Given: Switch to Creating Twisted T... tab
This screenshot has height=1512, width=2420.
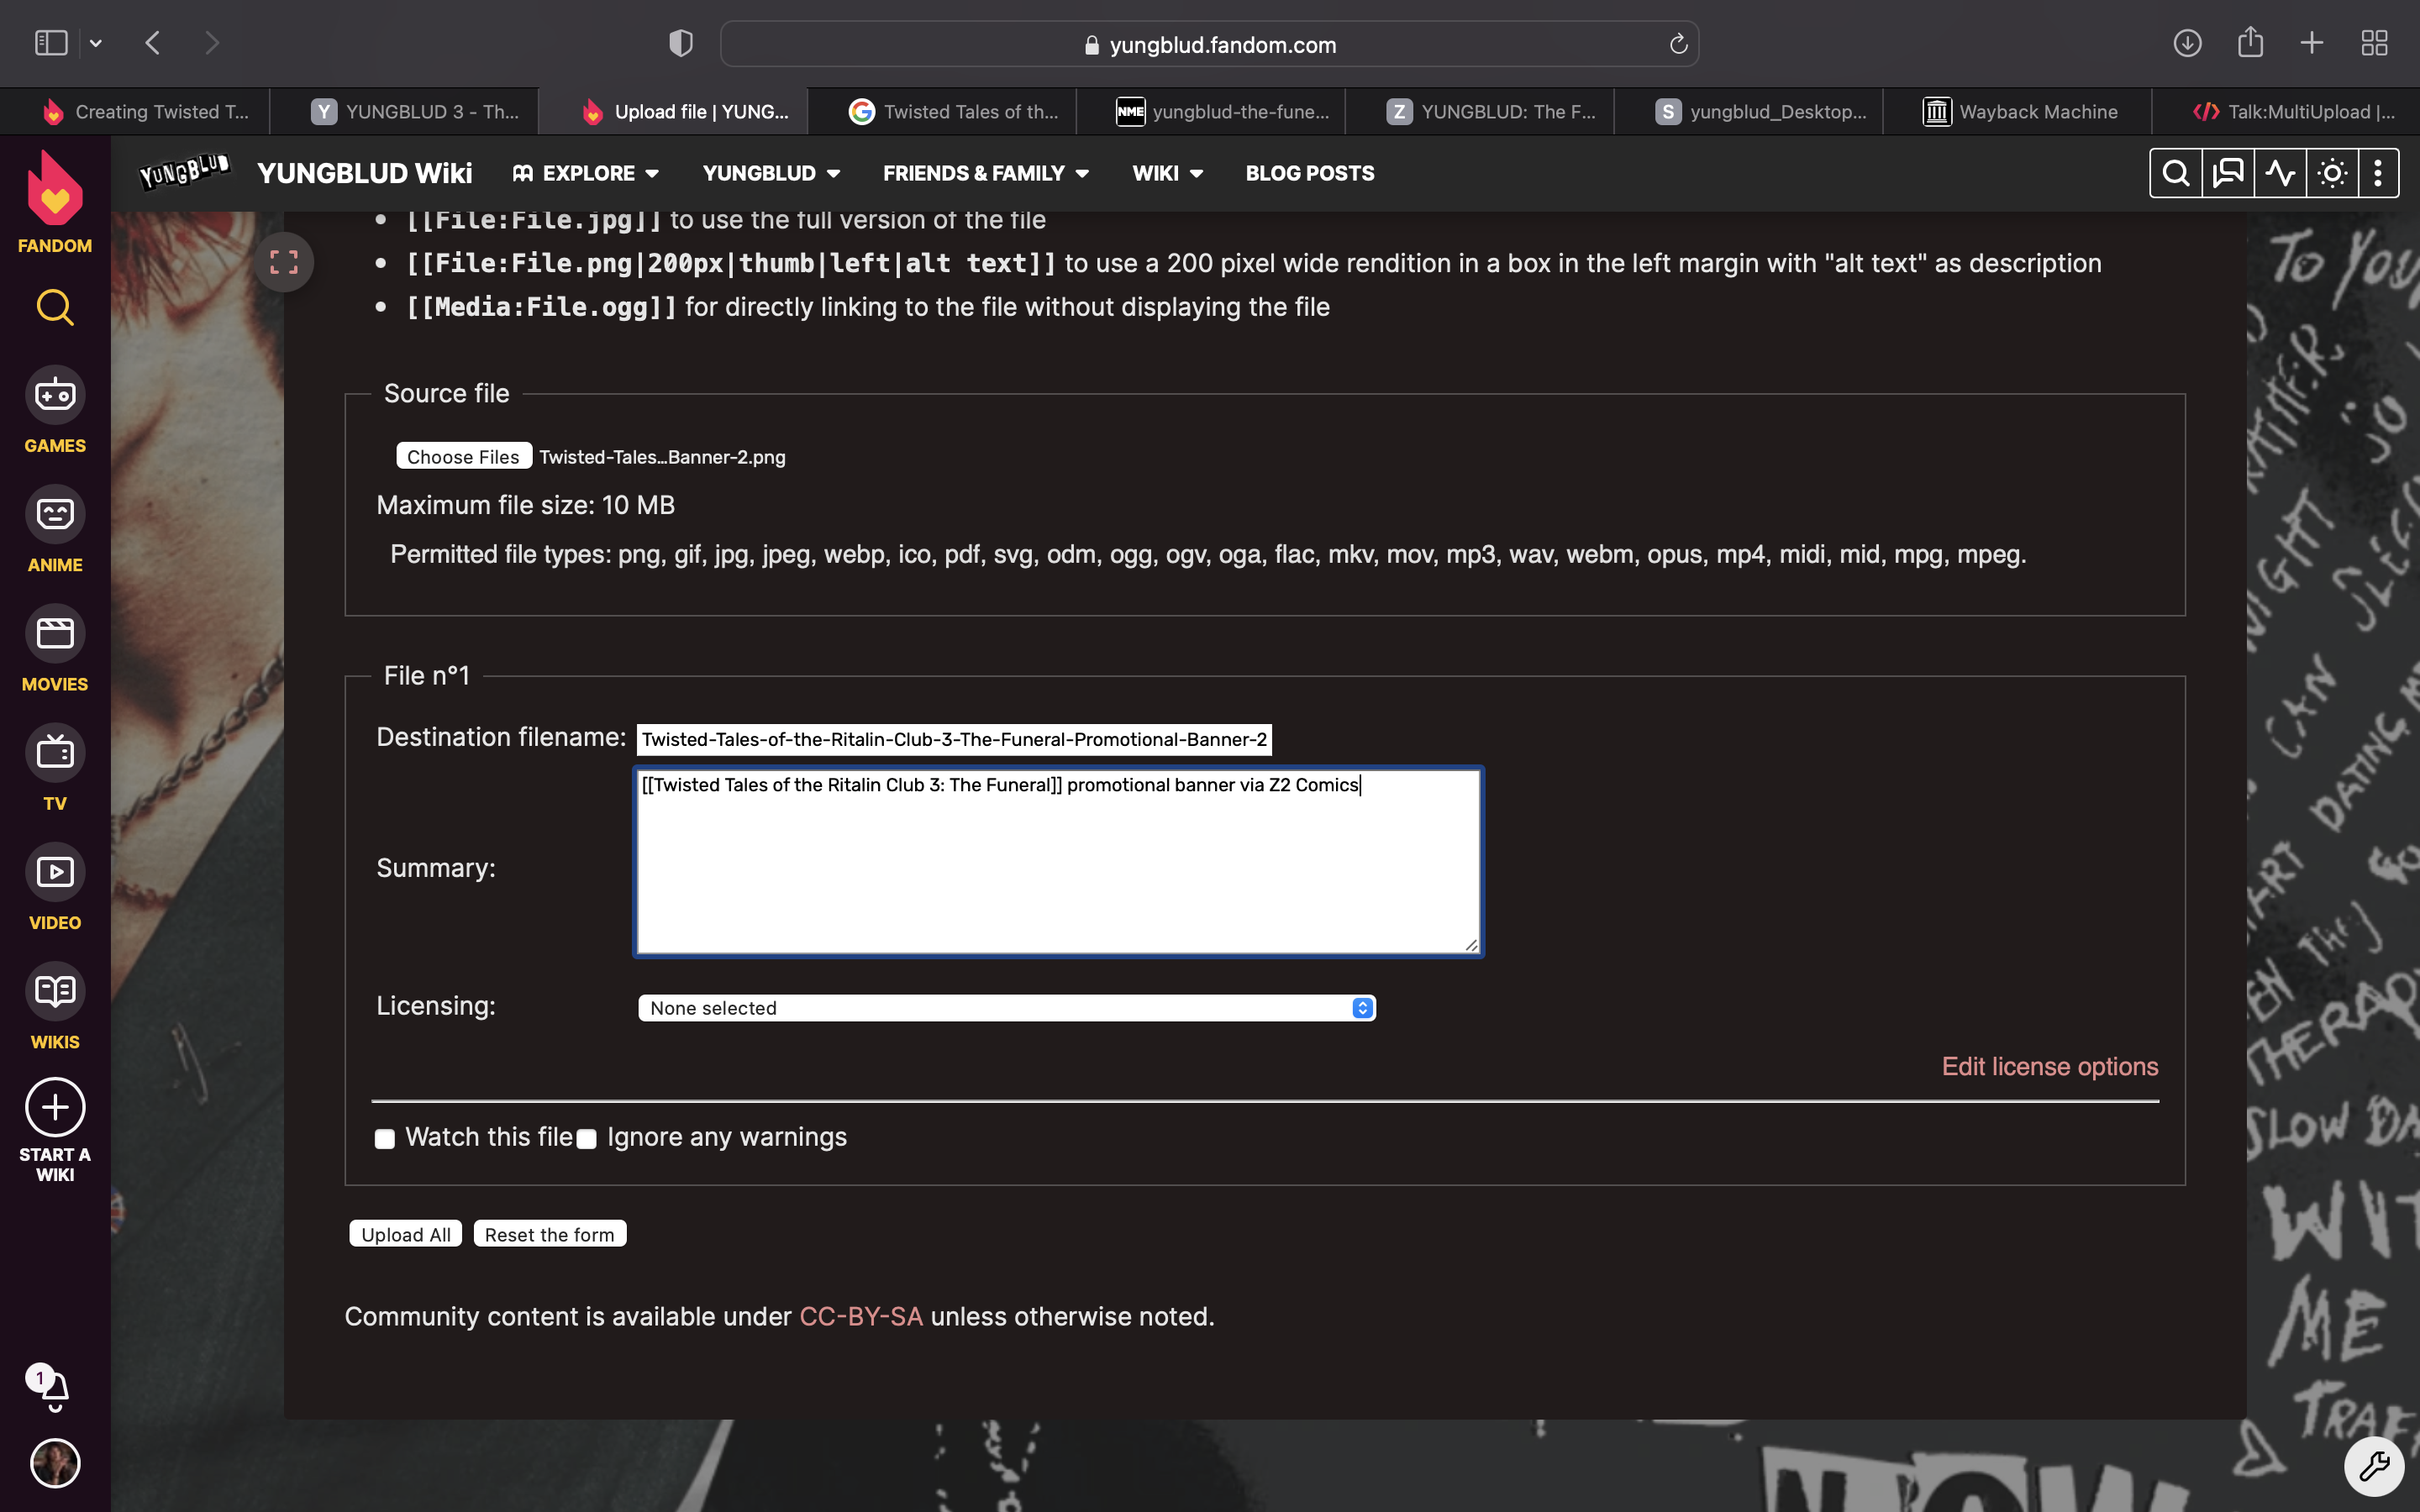Looking at the screenshot, I should click(x=135, y=112).
